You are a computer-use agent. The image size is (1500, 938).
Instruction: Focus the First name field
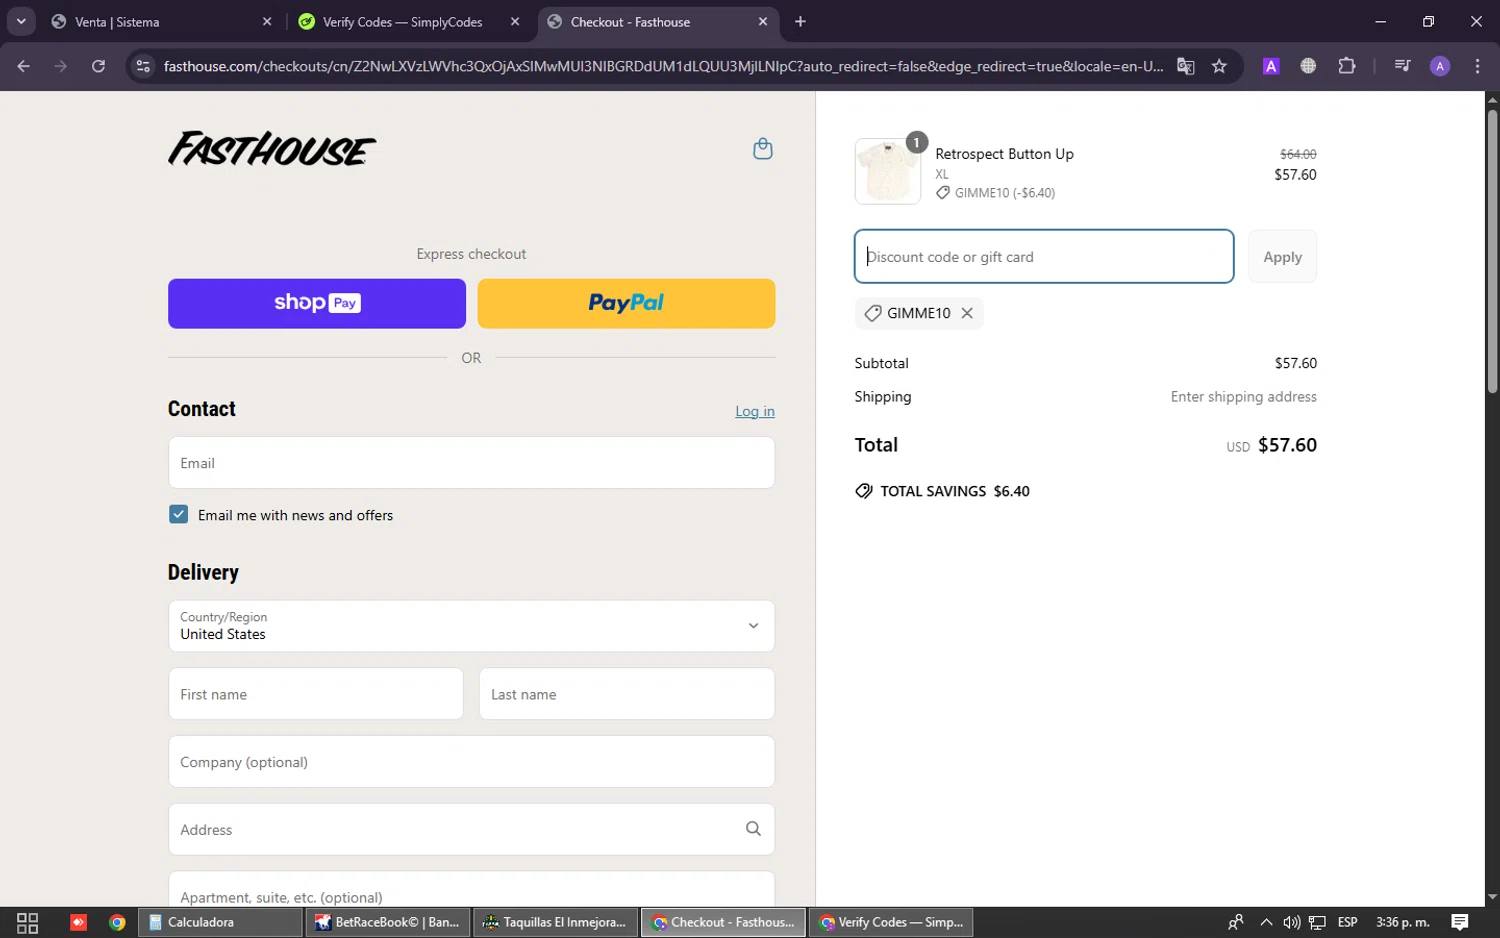[x=316, y=694]
